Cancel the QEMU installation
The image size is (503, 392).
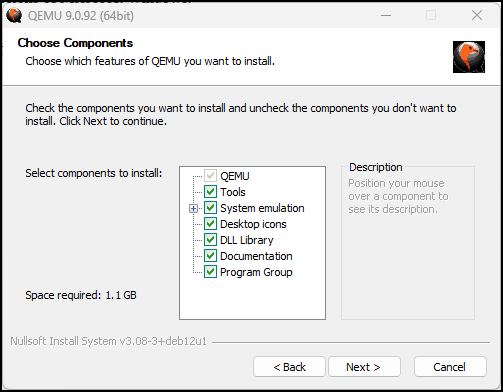(x=450, y=367)
